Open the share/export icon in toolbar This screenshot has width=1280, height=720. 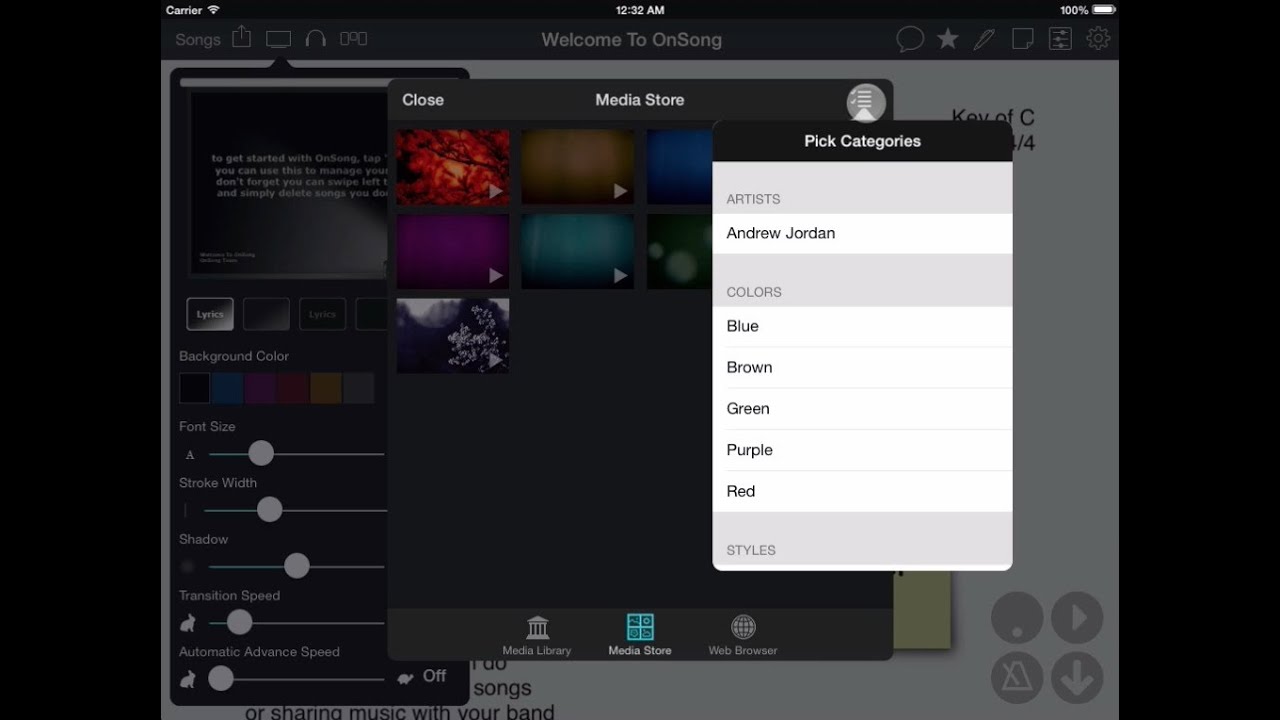click(x=241, y=38)
